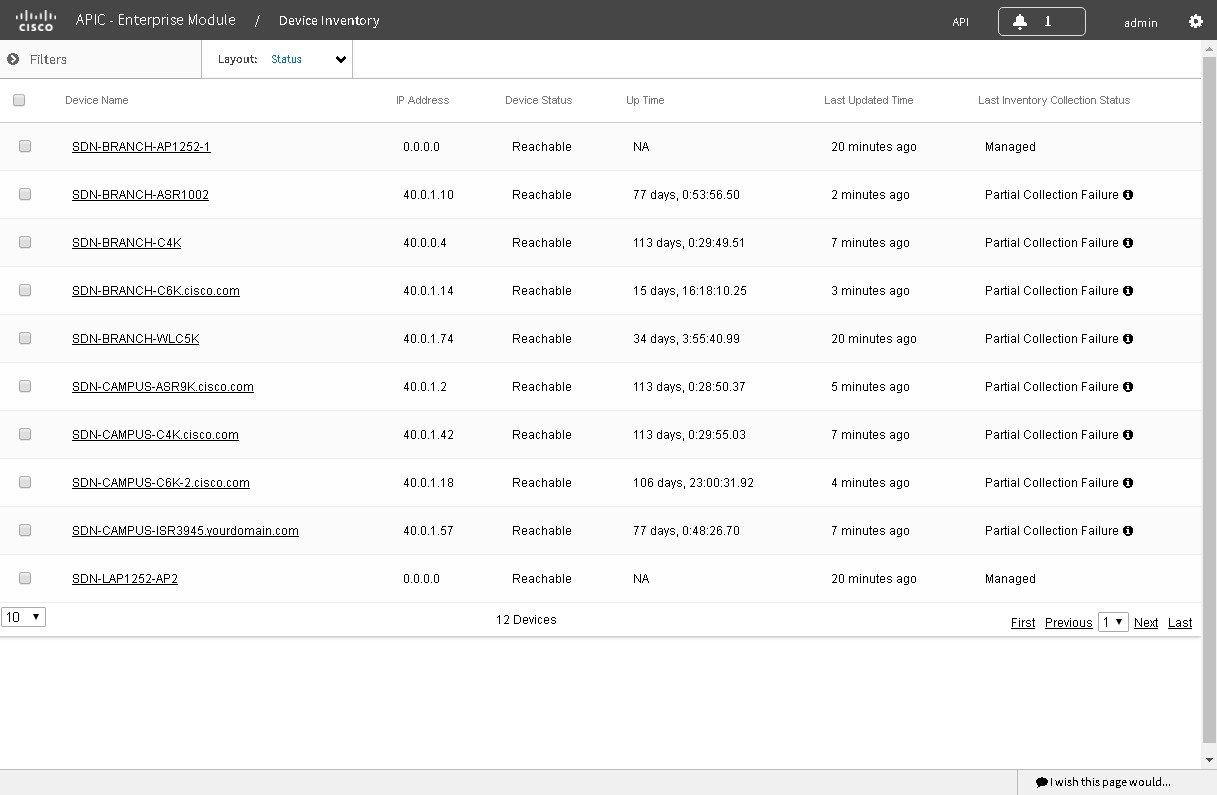Viewport: 1217px width, 795px height.
Task: Go to Next page link
Action: 1146,623
